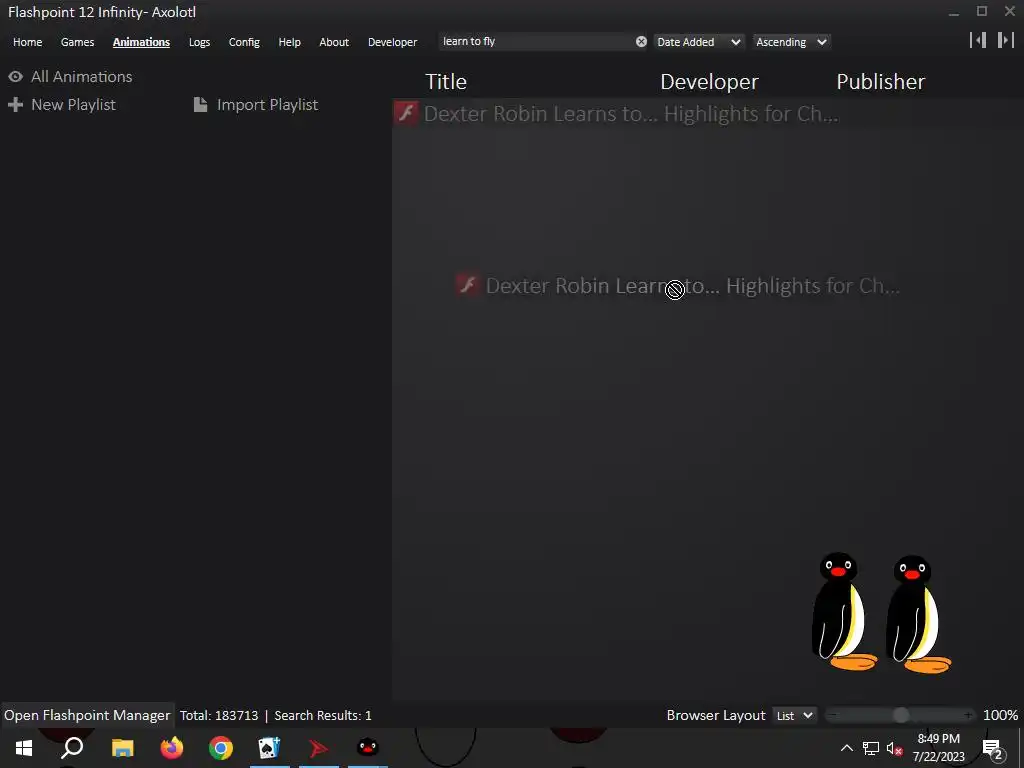Select the Animations tab
The width and height of the screenshot is (1024, 768).
point(141,42)
